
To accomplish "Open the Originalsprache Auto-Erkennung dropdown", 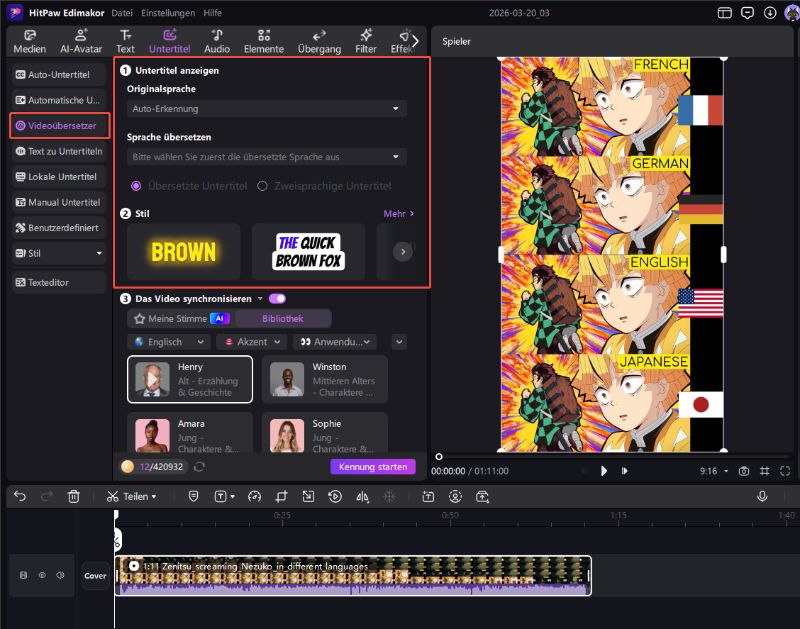I will click(266, 108).
